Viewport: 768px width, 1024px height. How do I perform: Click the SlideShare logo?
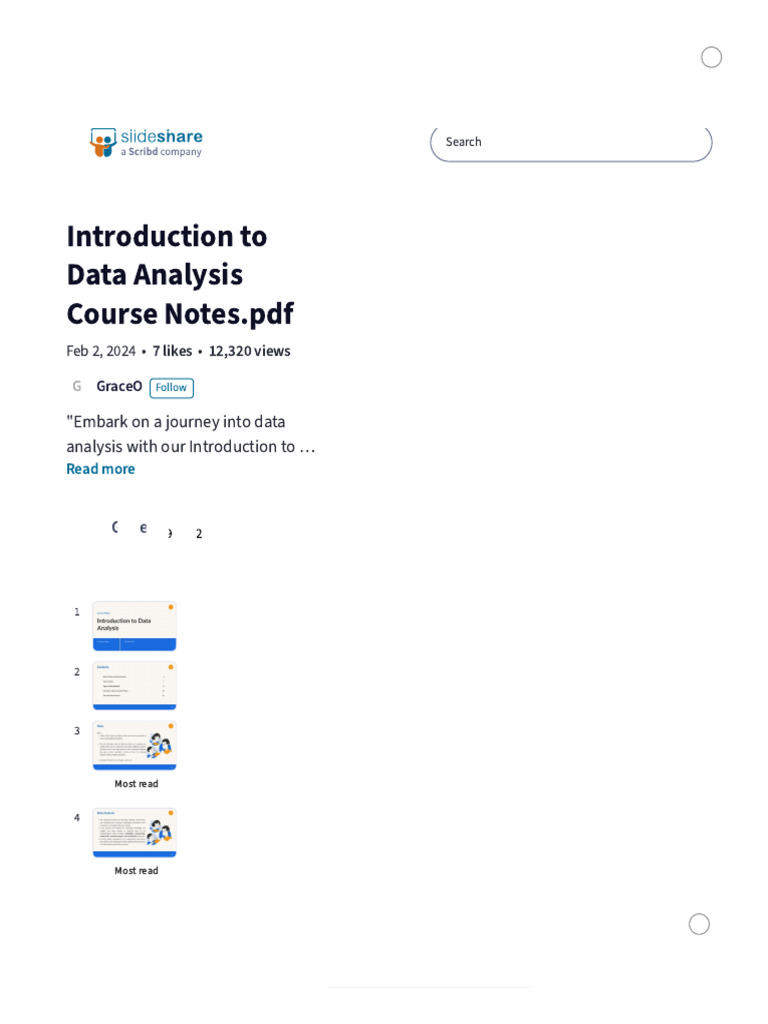coord(146,142)
